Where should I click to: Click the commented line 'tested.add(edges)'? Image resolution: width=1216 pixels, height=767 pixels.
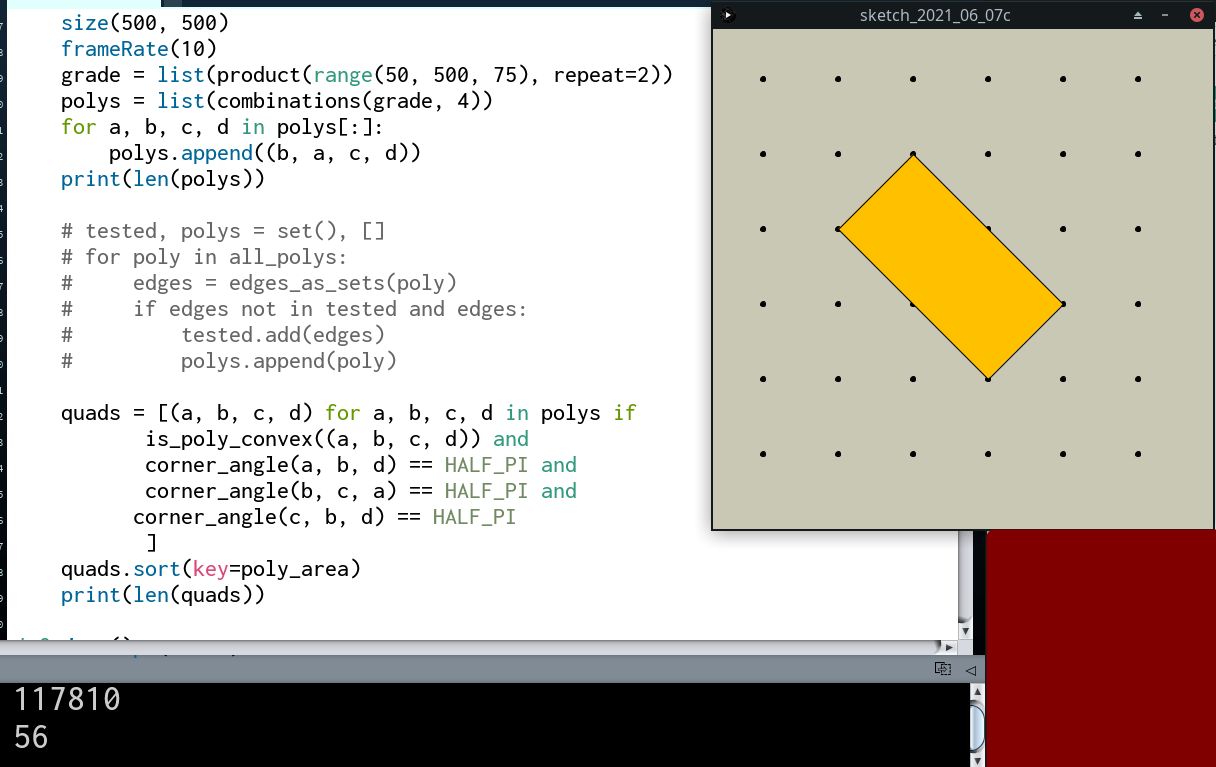point(282,335)
